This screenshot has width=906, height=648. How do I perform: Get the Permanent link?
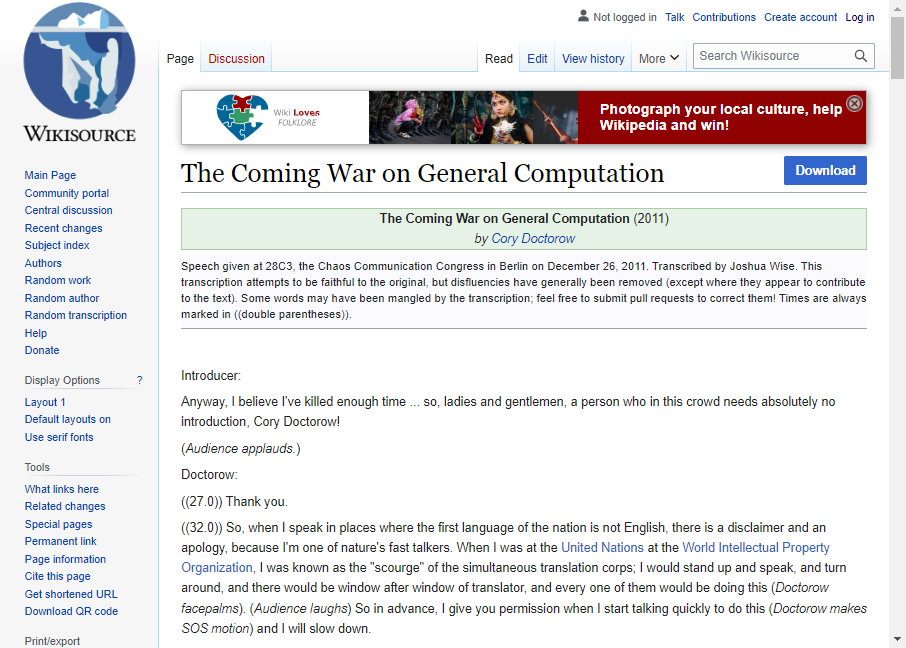60,541
